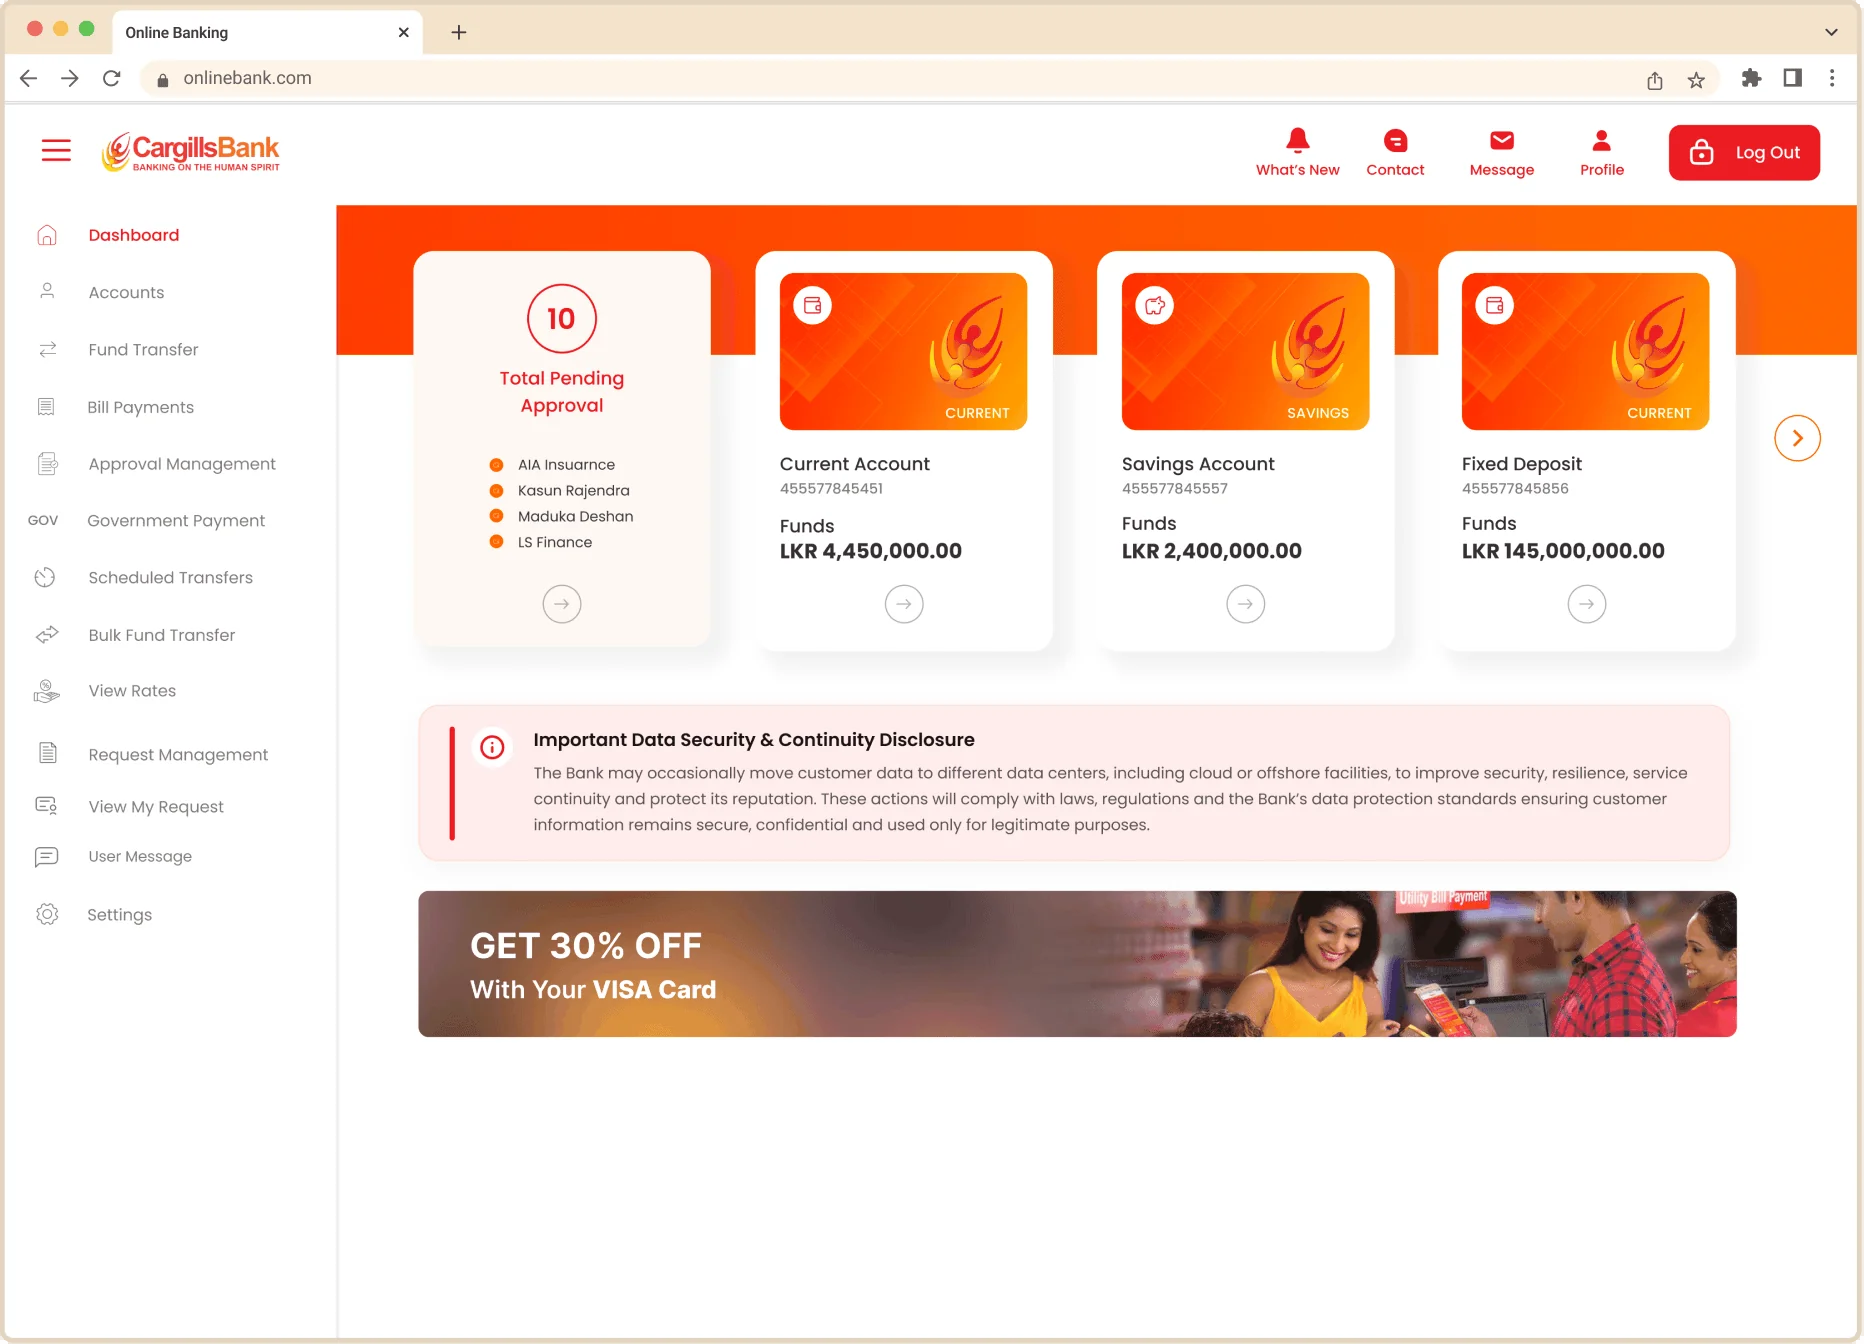Open Current Account details arrow
This screenshot has width=1864, height=1344.
[x=904, y=604]
